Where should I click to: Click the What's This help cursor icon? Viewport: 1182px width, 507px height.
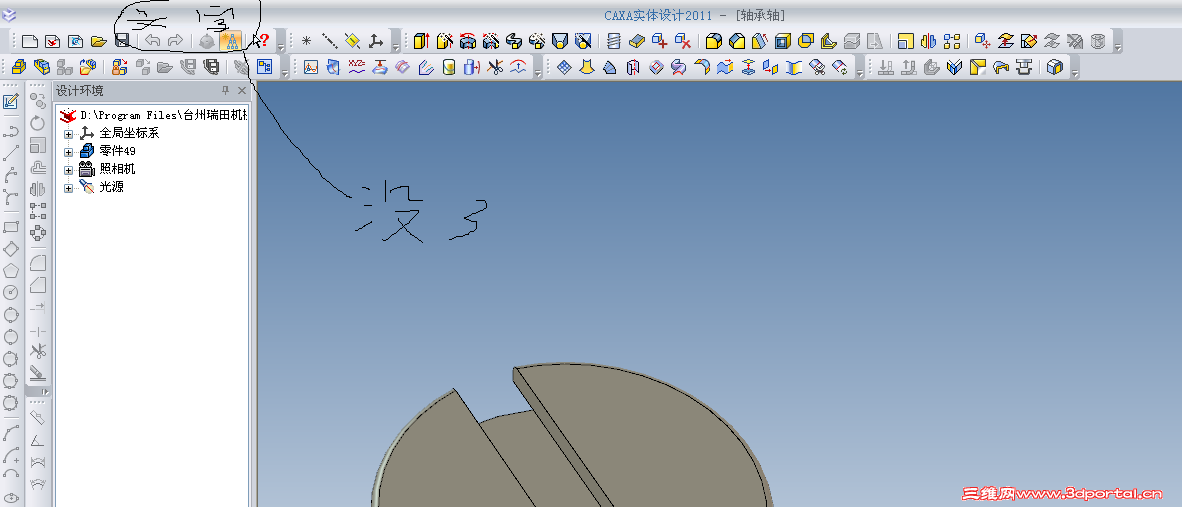pyautogui.click(x=261, y=41)
